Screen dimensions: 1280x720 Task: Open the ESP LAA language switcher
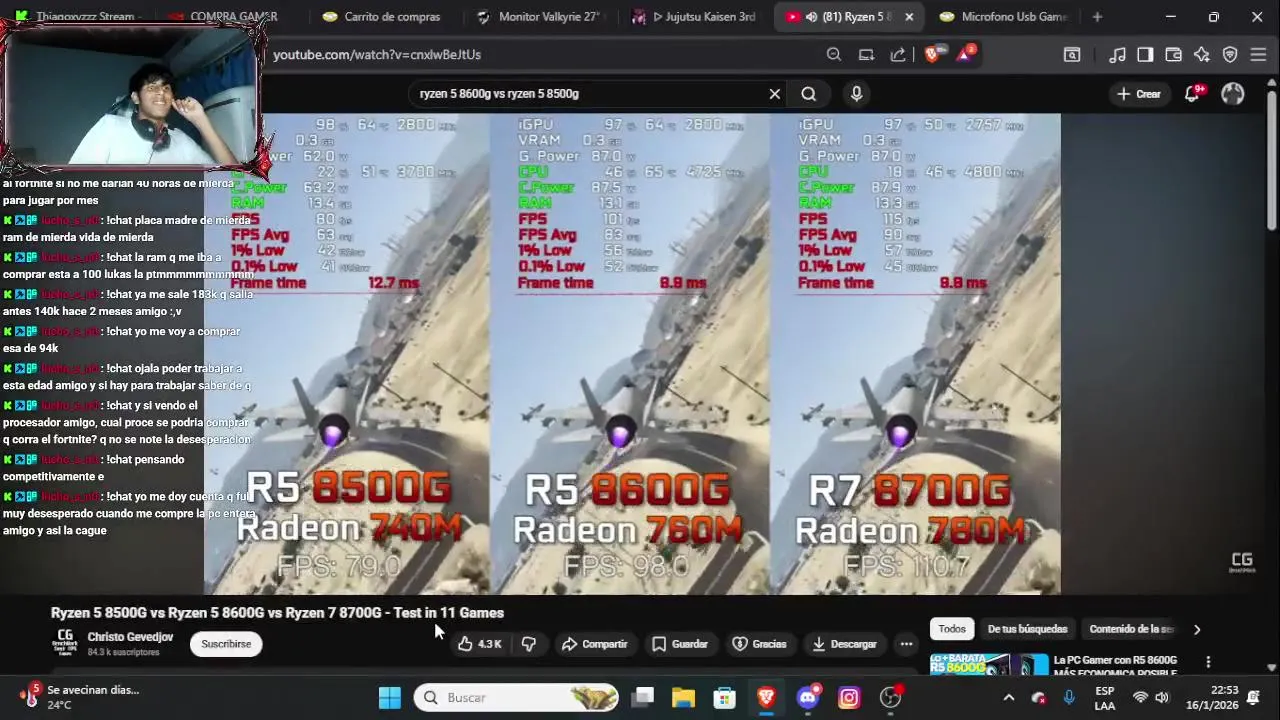1104,698
